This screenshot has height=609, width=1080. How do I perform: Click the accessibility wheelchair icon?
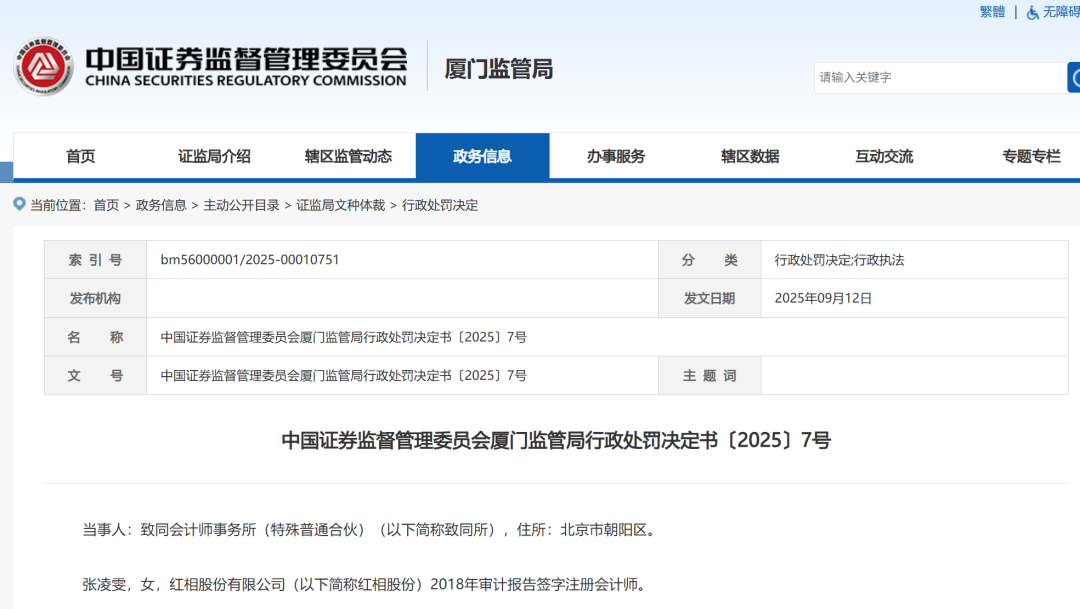(x=1032, y=12)
